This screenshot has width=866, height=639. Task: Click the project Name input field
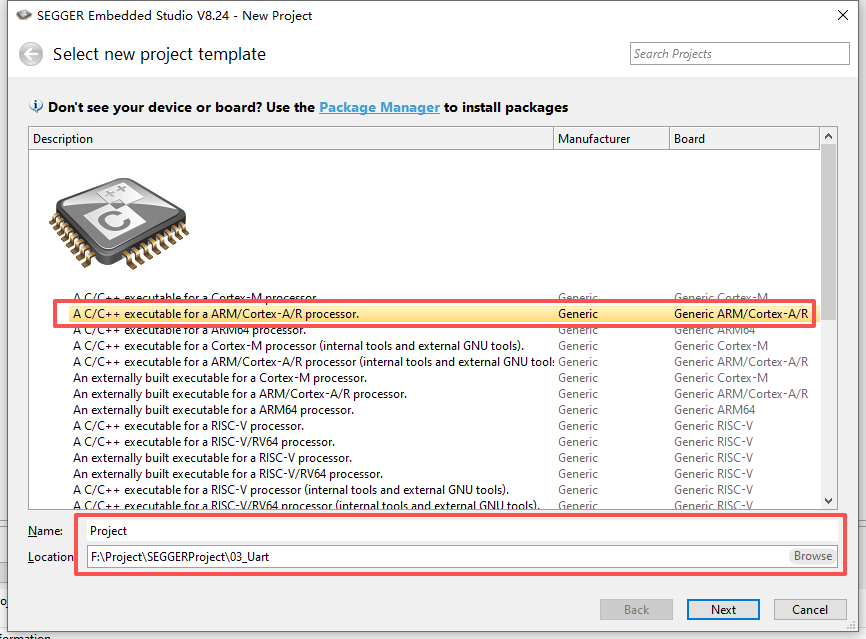(x=460, y=531)
